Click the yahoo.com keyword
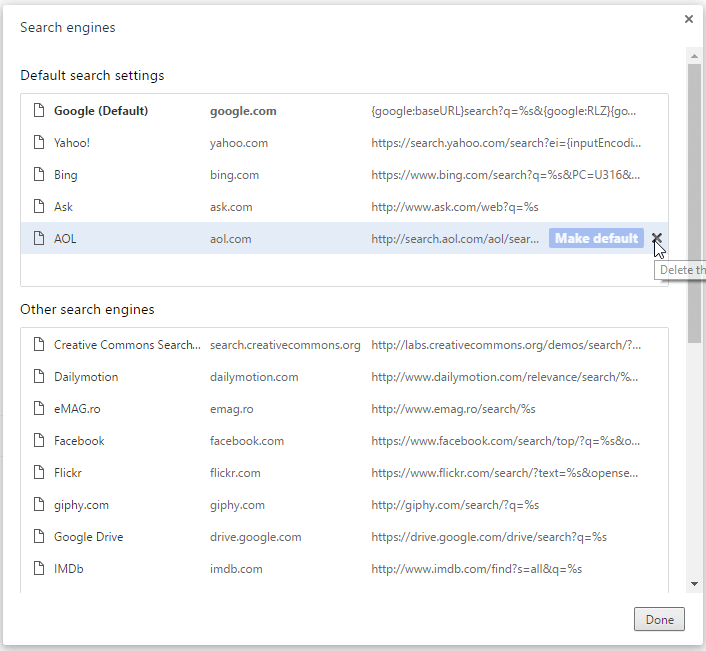Screen dimensions: 706x651 239,143
